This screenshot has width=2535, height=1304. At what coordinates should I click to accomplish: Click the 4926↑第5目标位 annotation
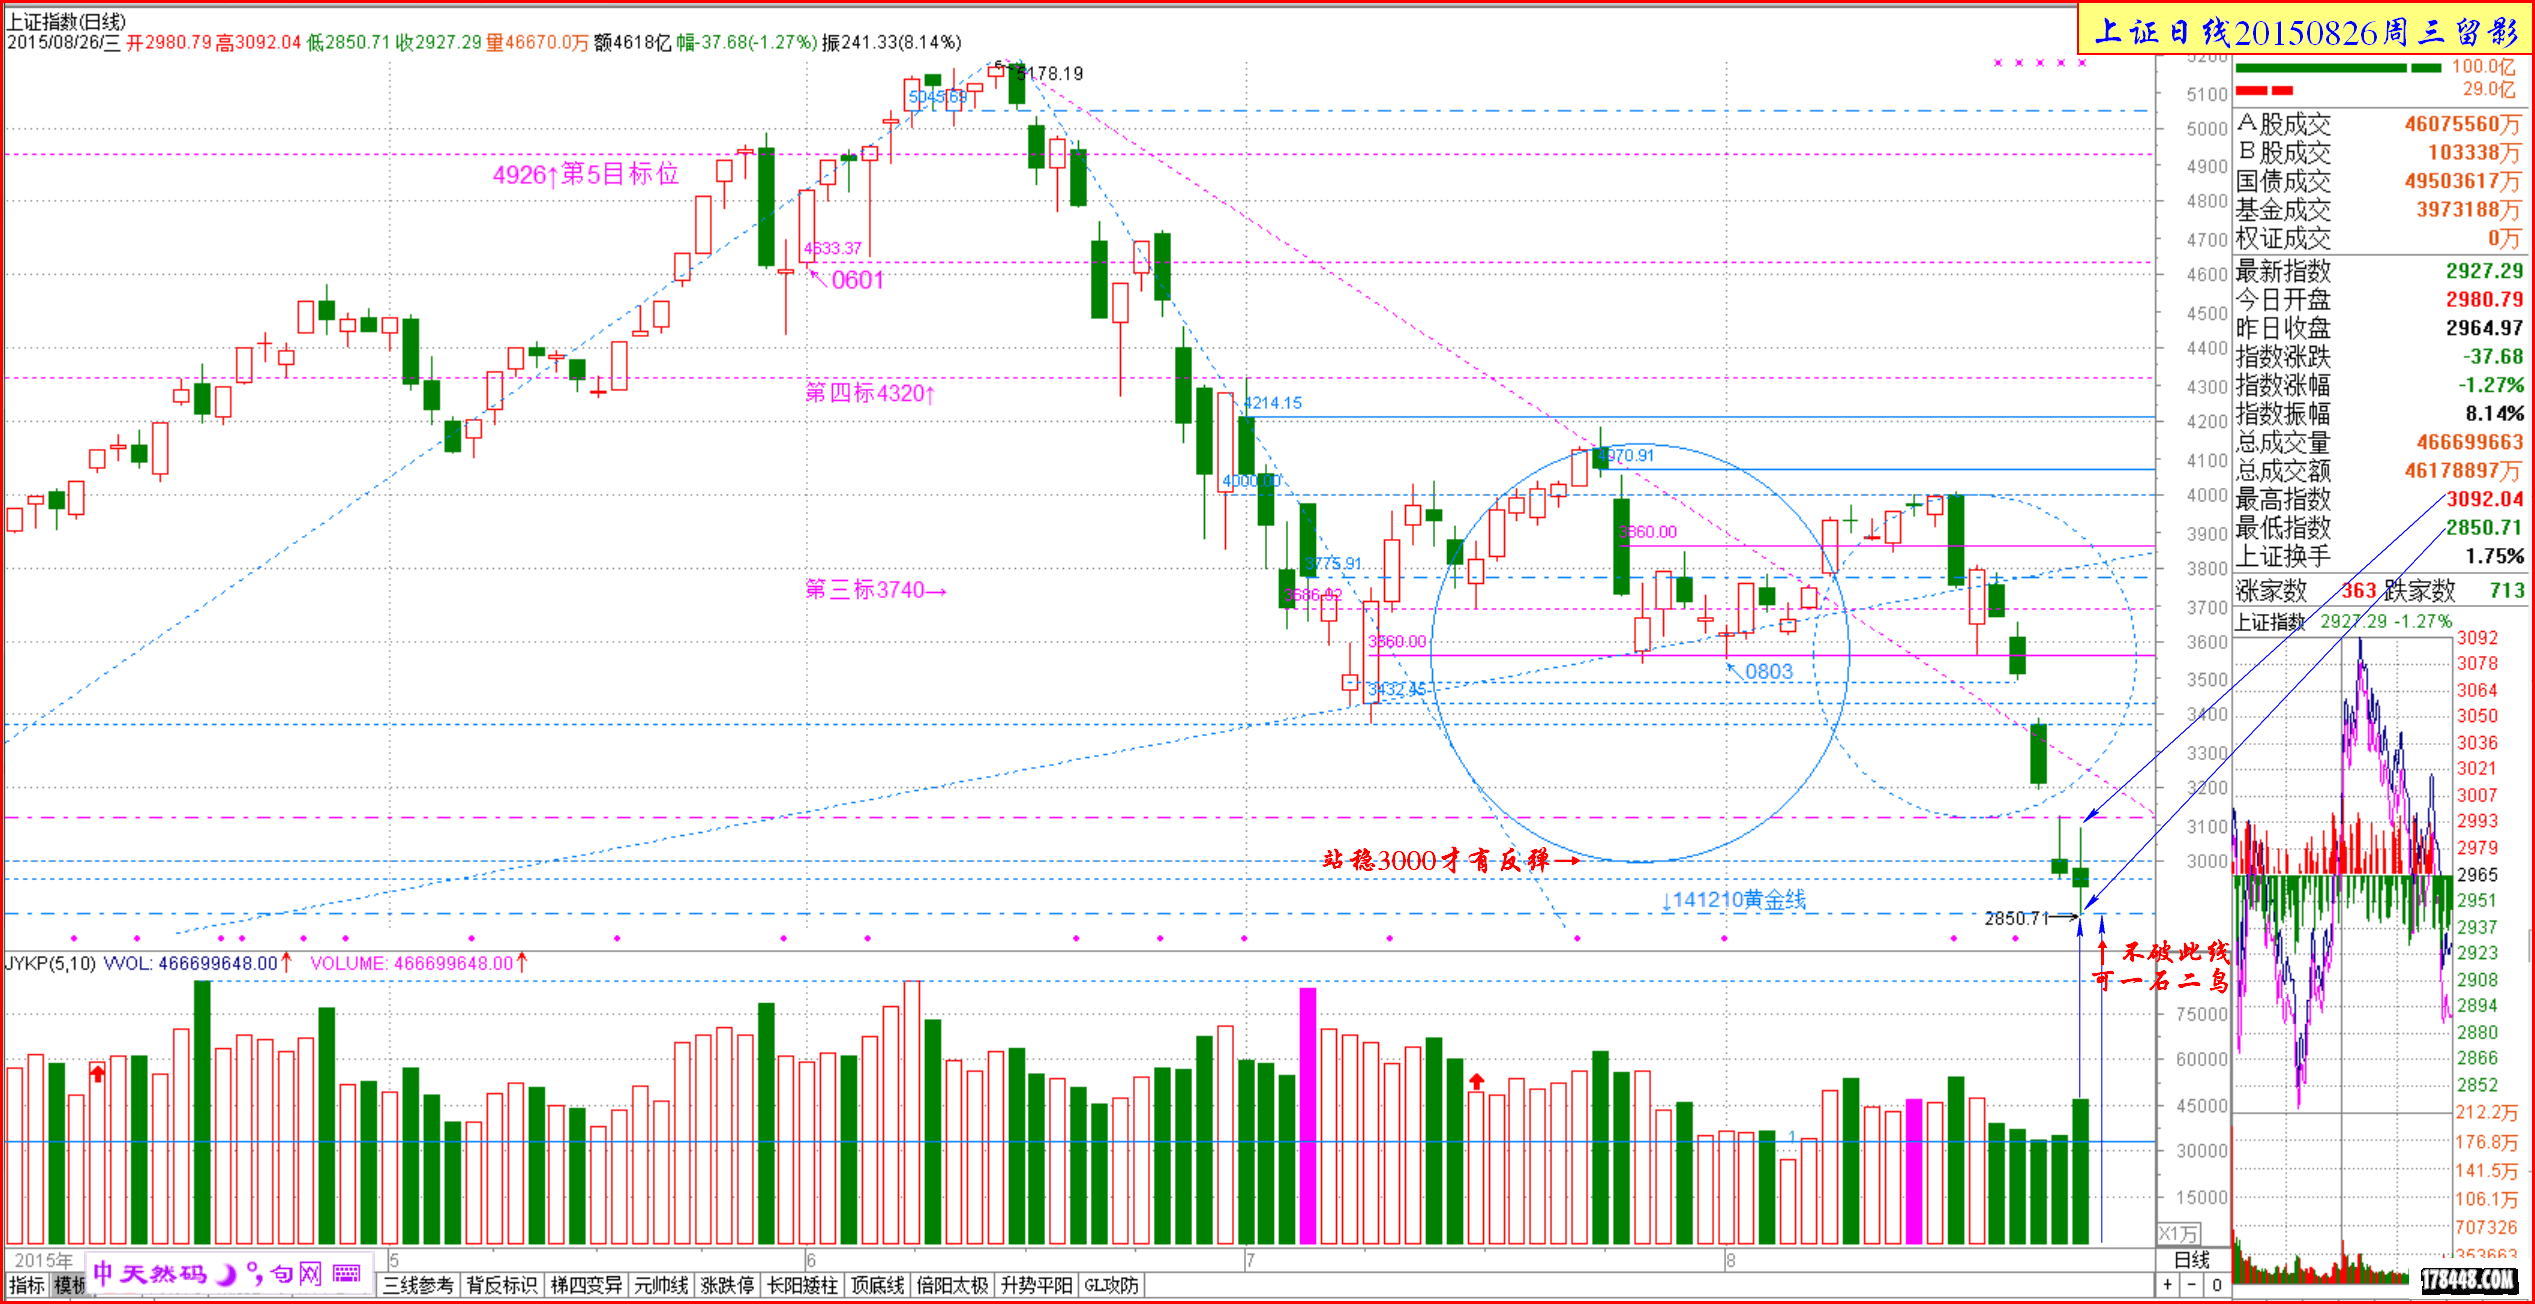pyautogui.click(x=585, y=174)
